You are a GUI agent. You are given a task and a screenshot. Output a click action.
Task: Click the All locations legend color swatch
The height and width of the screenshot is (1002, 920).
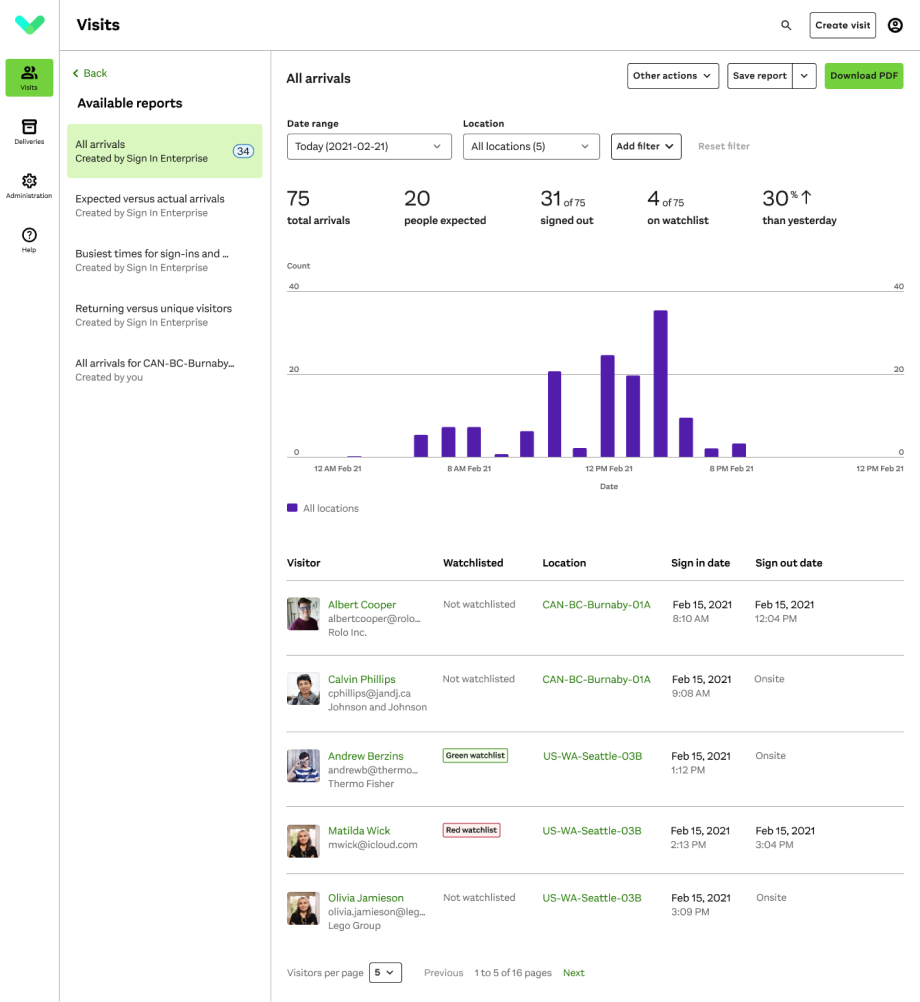(292, 508)
